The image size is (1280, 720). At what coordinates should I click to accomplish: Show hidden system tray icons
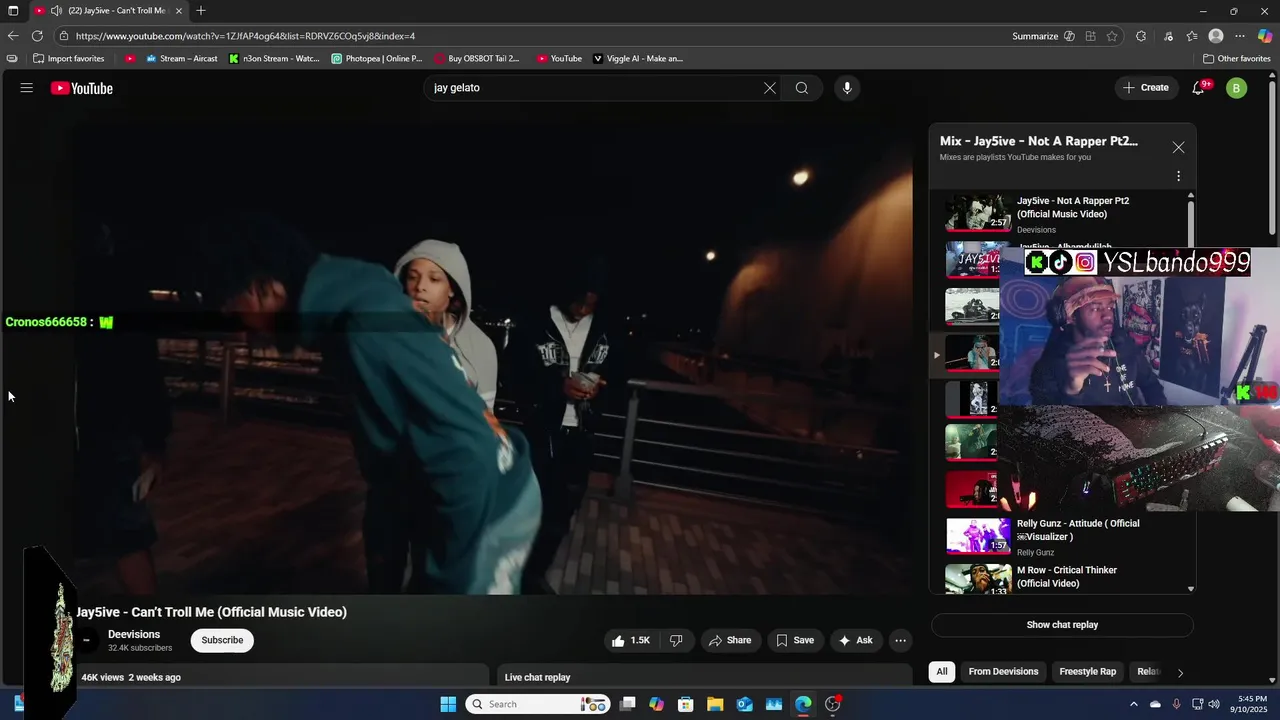click(1133, 704)
